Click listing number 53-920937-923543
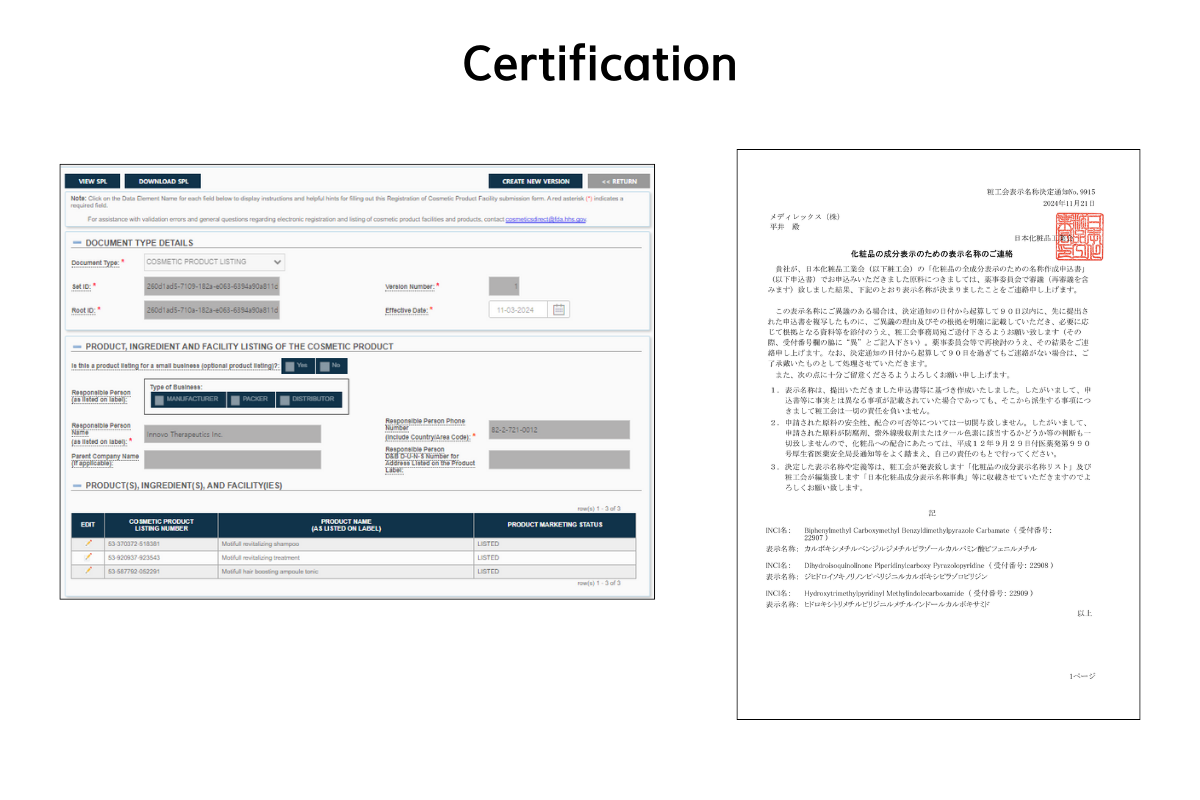Screen dimensions: 1200x800 [x=135, y=557]
